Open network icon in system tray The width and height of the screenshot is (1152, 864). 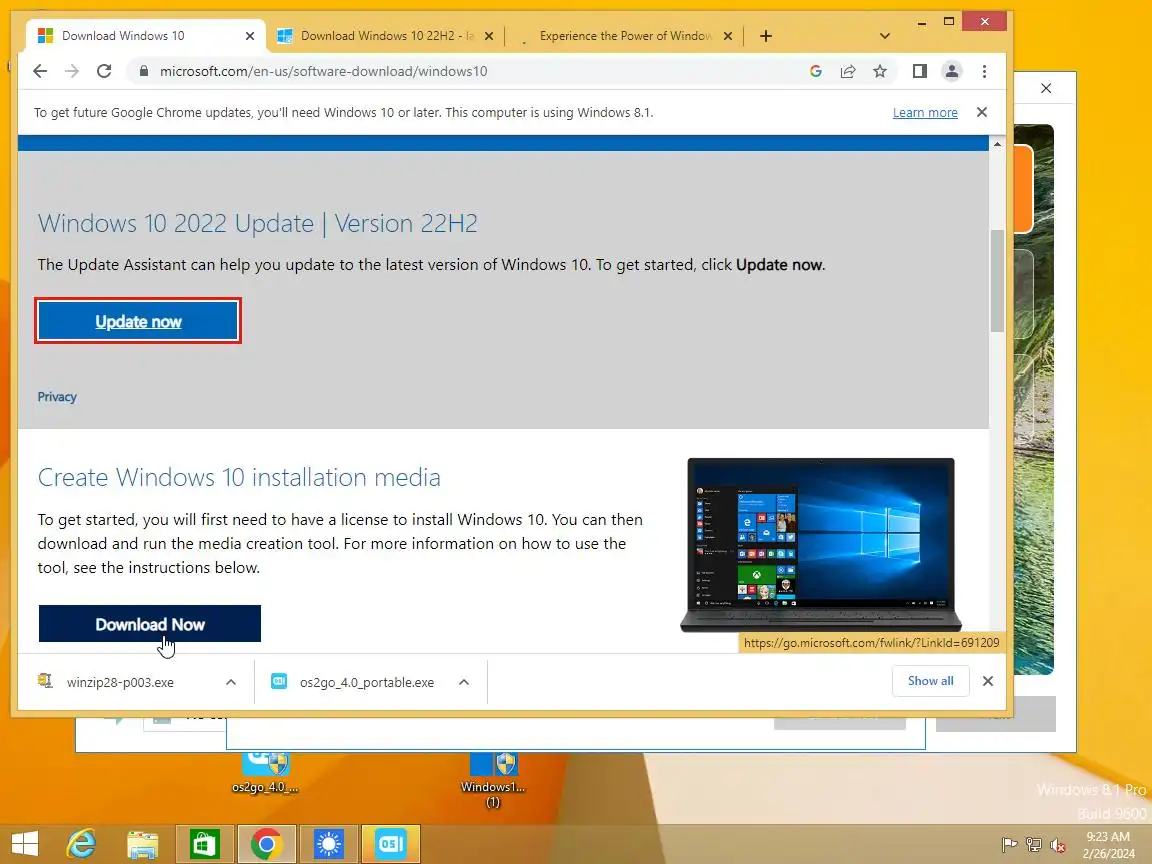click(1034, 845)
